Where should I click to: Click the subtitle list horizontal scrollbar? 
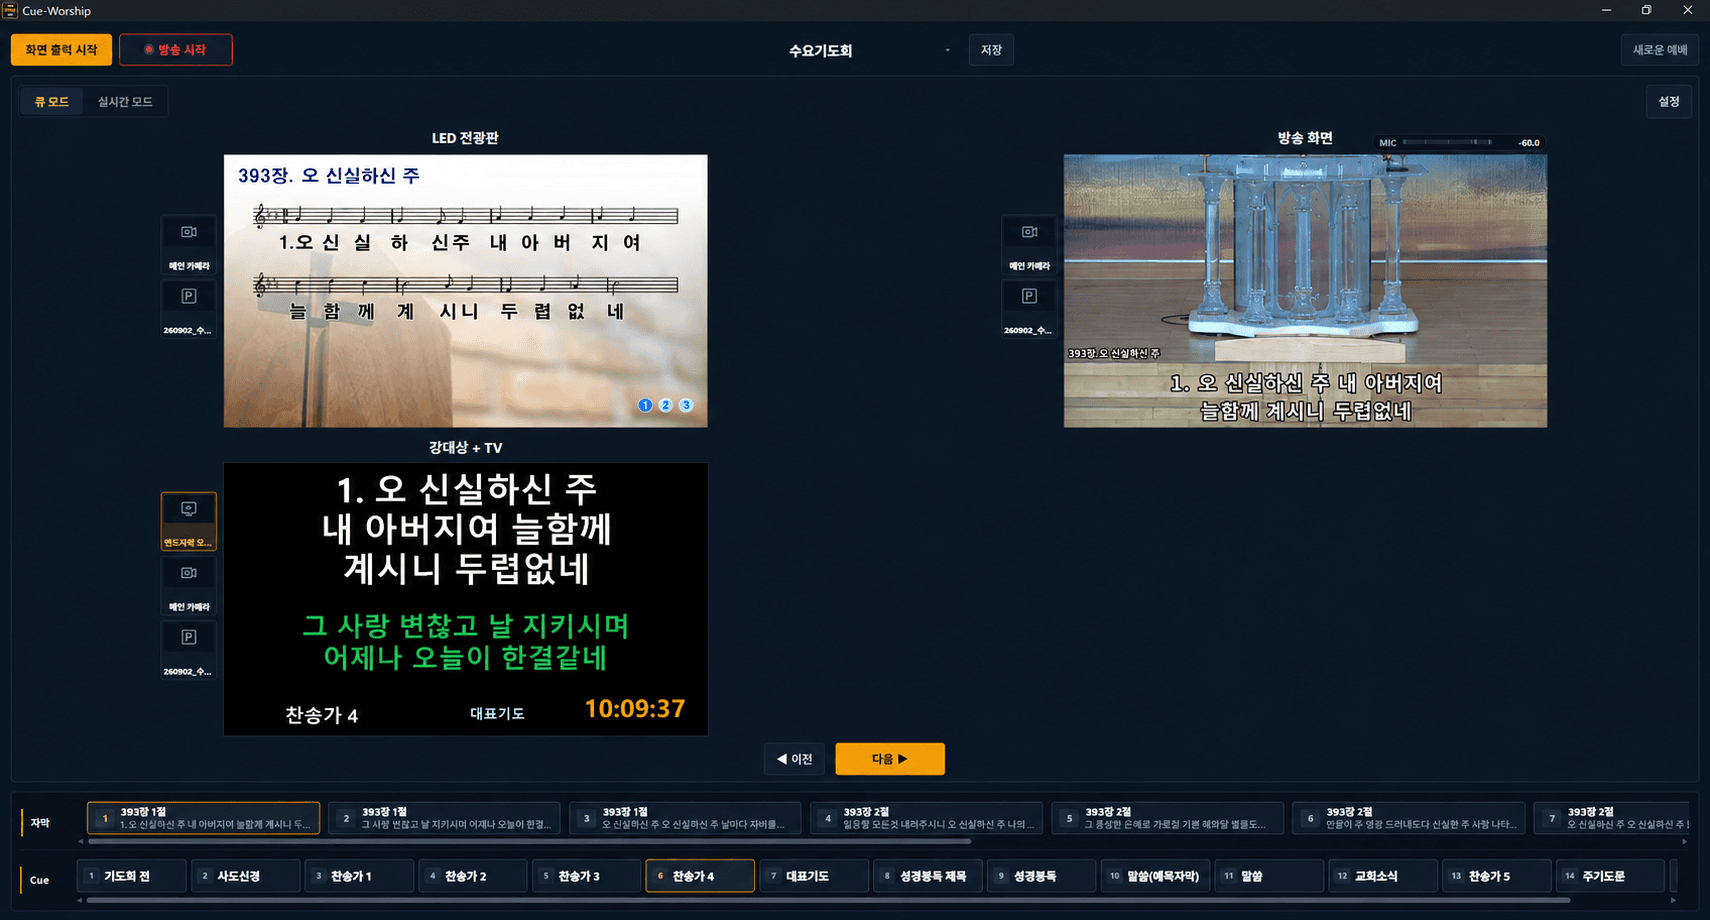[530, 842]
